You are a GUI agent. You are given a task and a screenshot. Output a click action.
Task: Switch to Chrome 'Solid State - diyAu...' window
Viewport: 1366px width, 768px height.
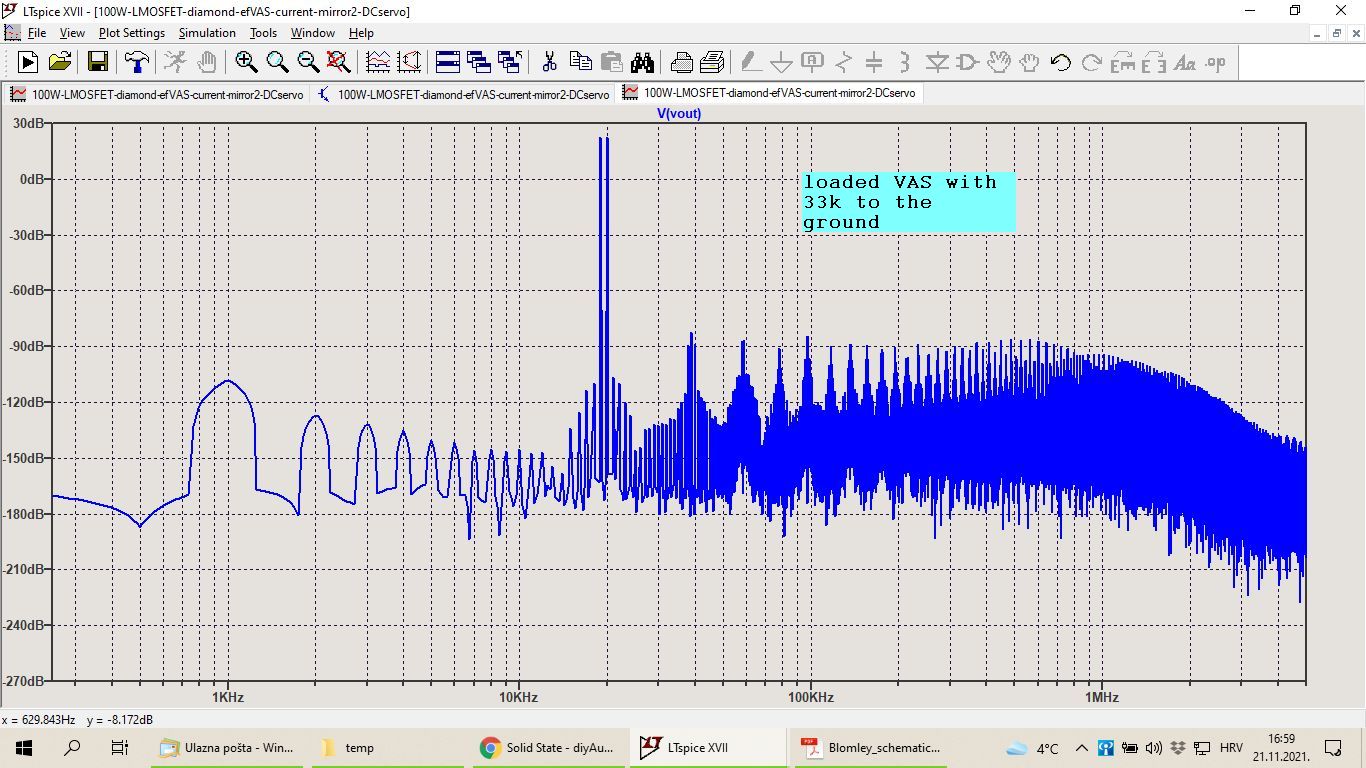point(551,748)
